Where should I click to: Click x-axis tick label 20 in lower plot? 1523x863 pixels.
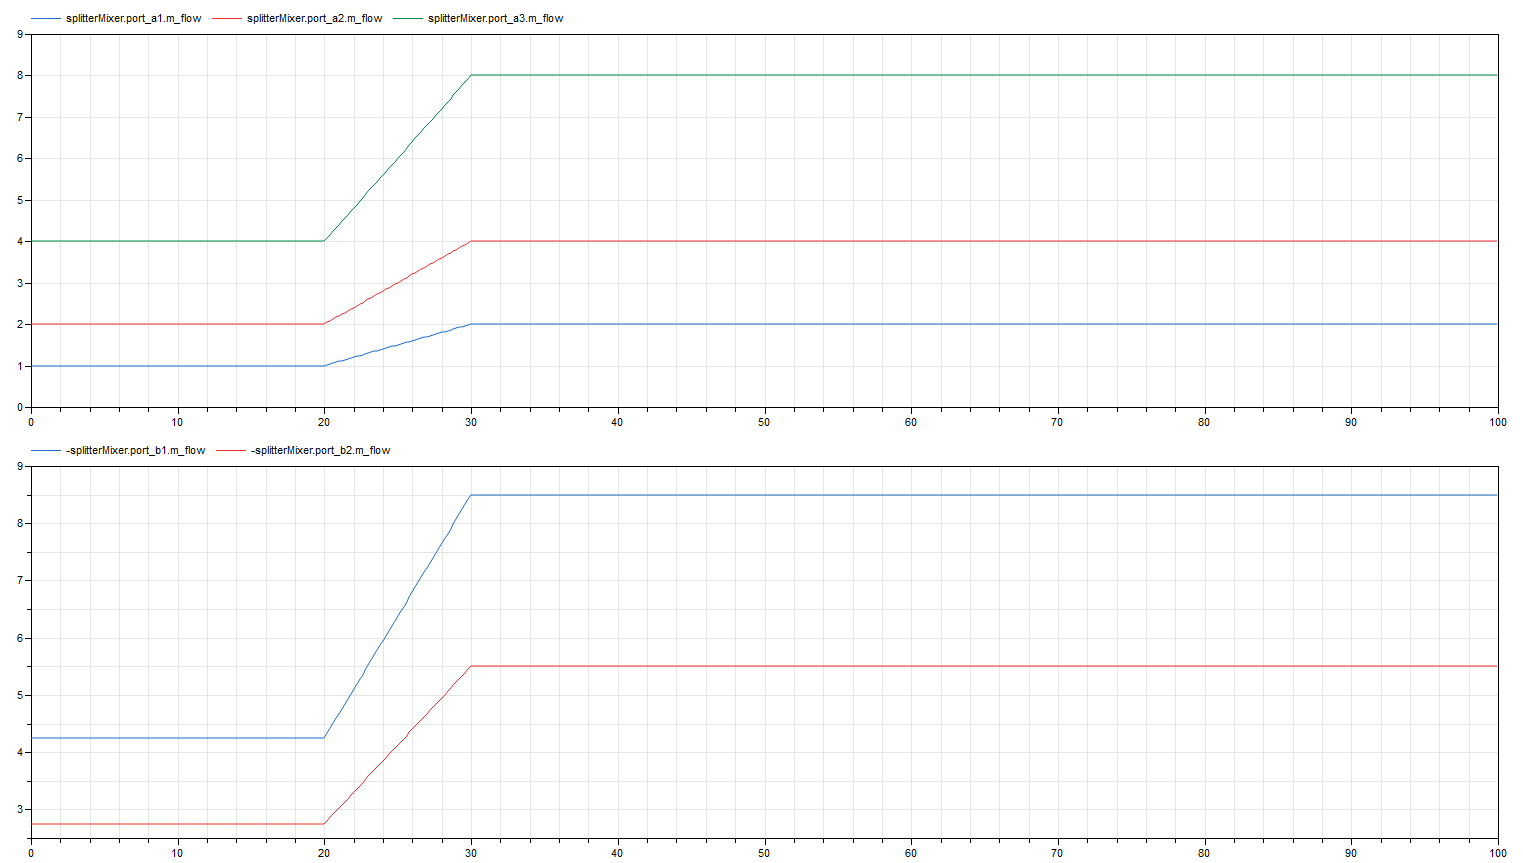pos(324,854)
